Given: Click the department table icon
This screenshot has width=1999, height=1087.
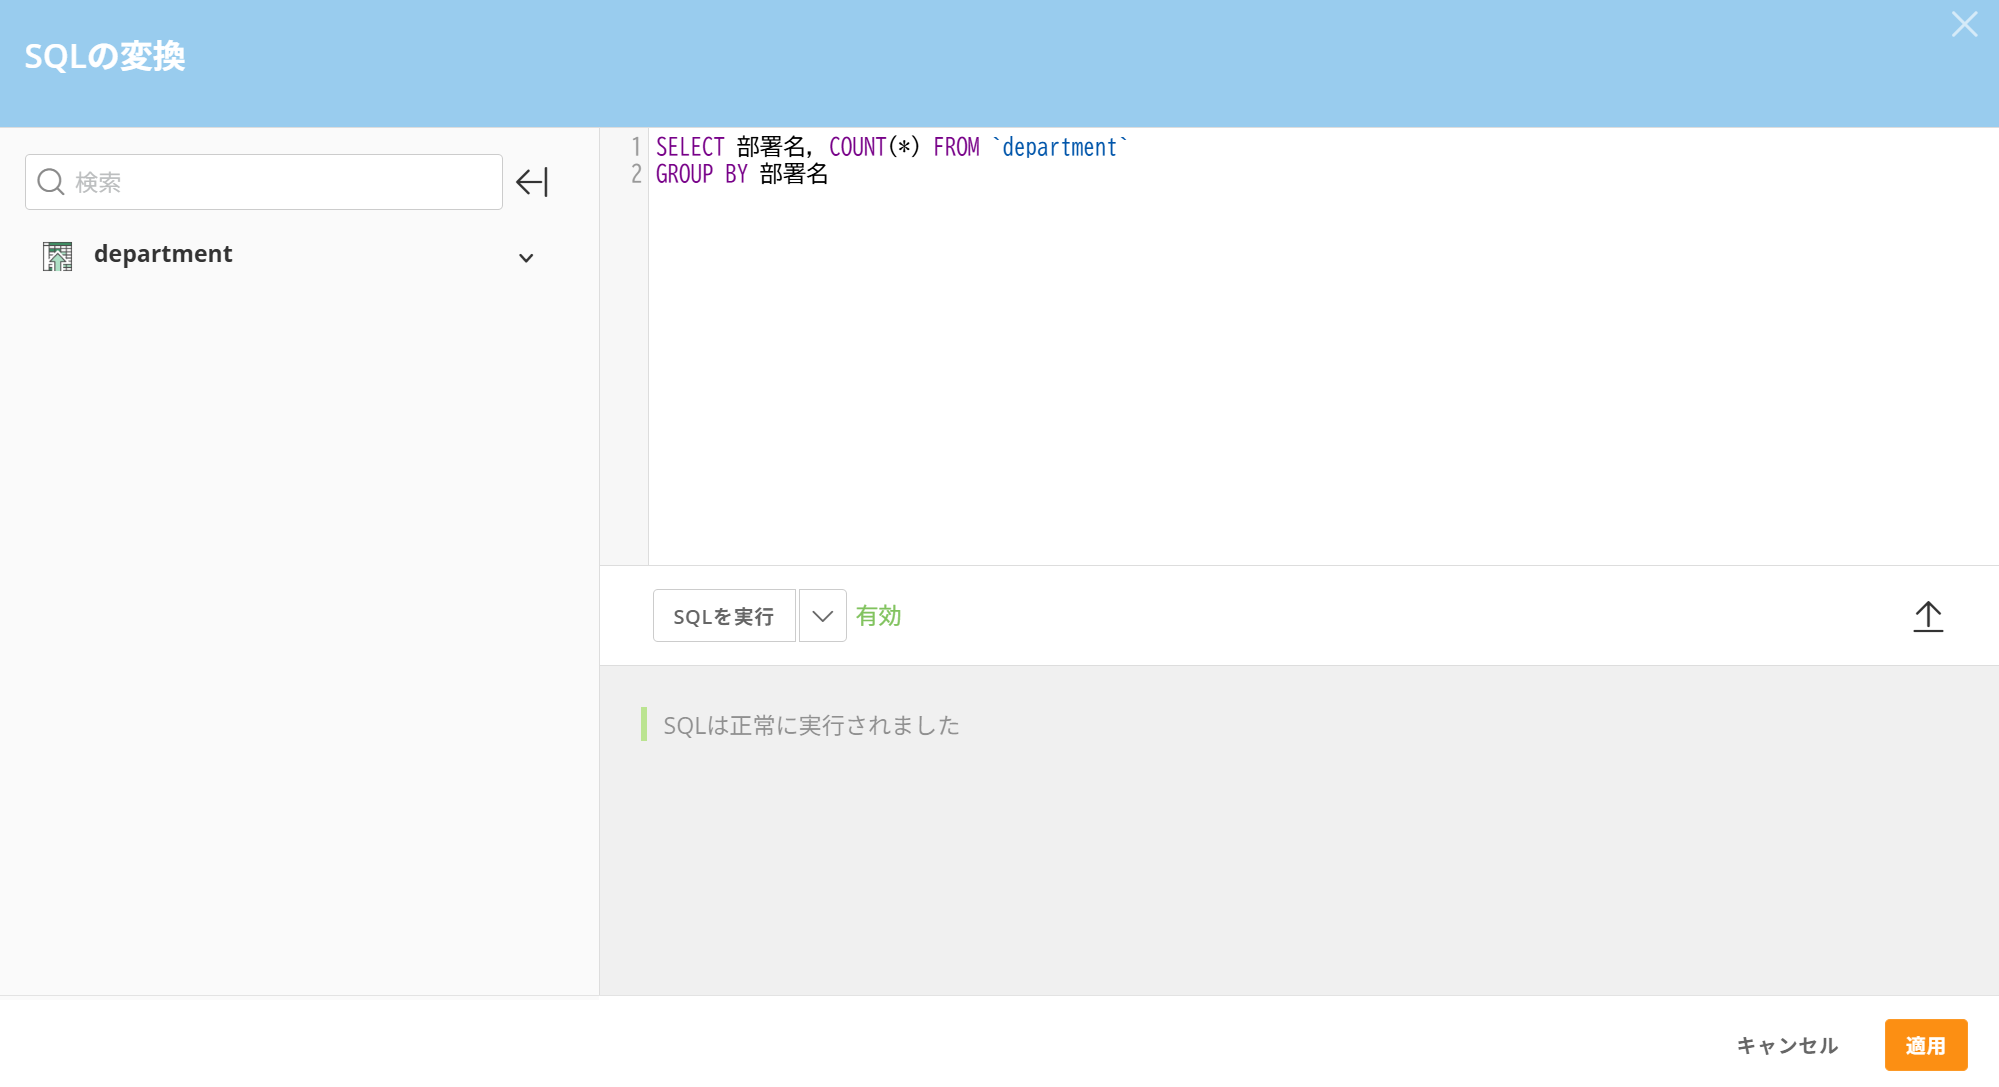Looking at the screenshot, I should coord(58,256).
